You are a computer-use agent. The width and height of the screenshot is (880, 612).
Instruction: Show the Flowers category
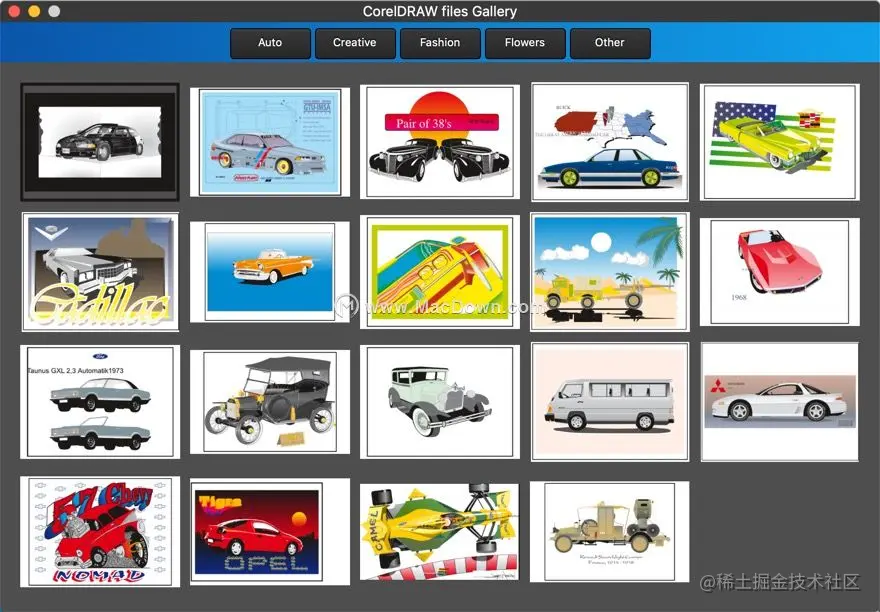pos(525,43)
